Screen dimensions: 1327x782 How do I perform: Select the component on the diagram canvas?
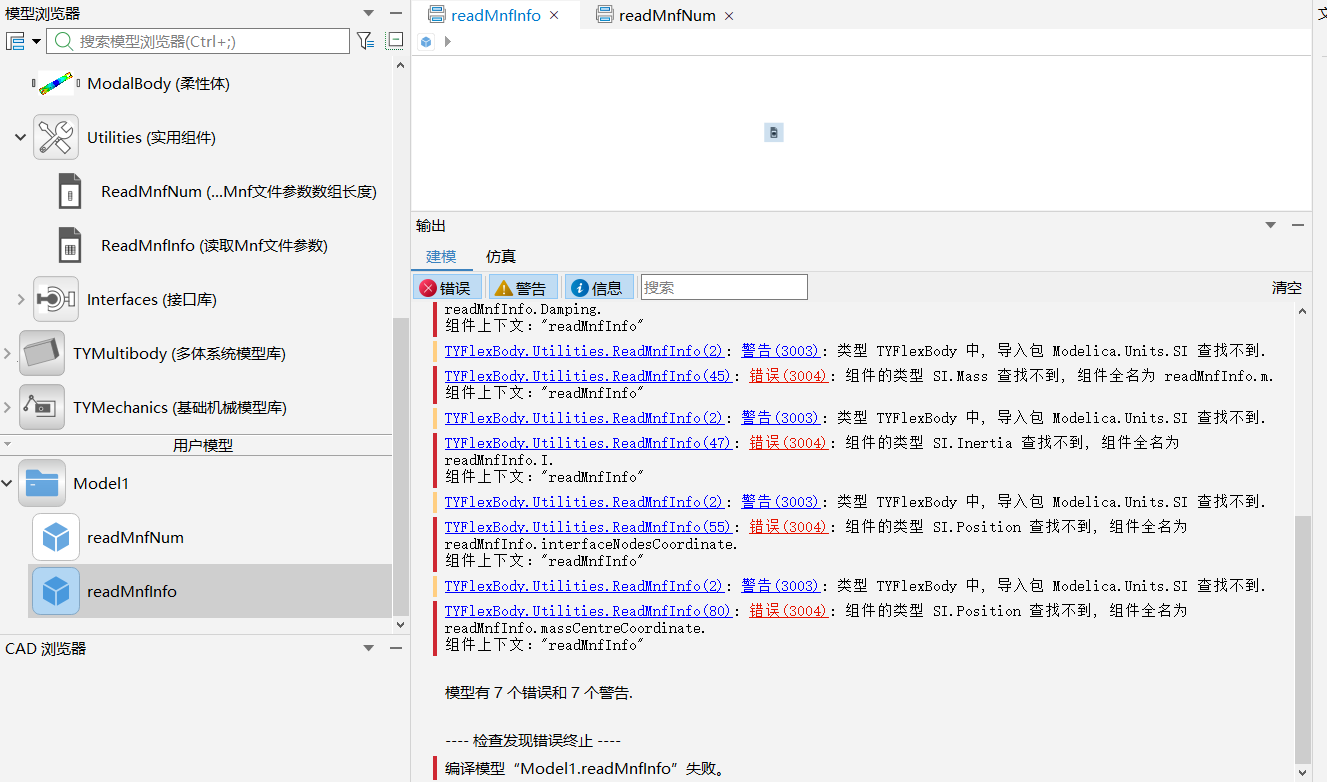coord(774,132)
